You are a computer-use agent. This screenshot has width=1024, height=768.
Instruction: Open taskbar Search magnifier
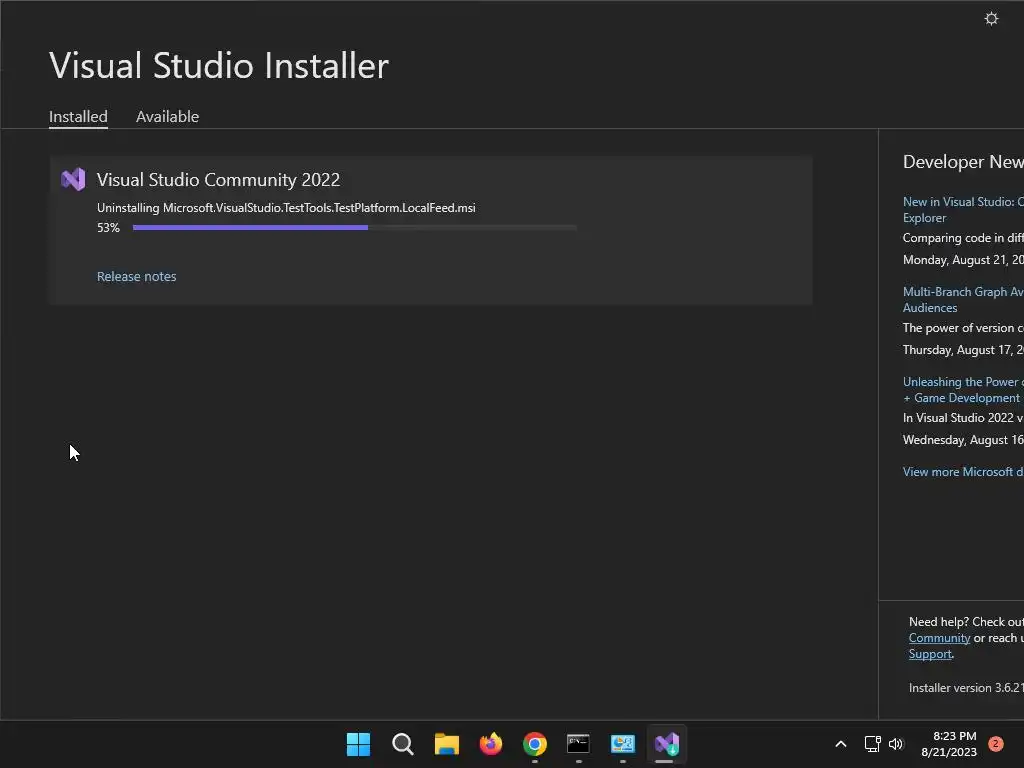[402, 744]
